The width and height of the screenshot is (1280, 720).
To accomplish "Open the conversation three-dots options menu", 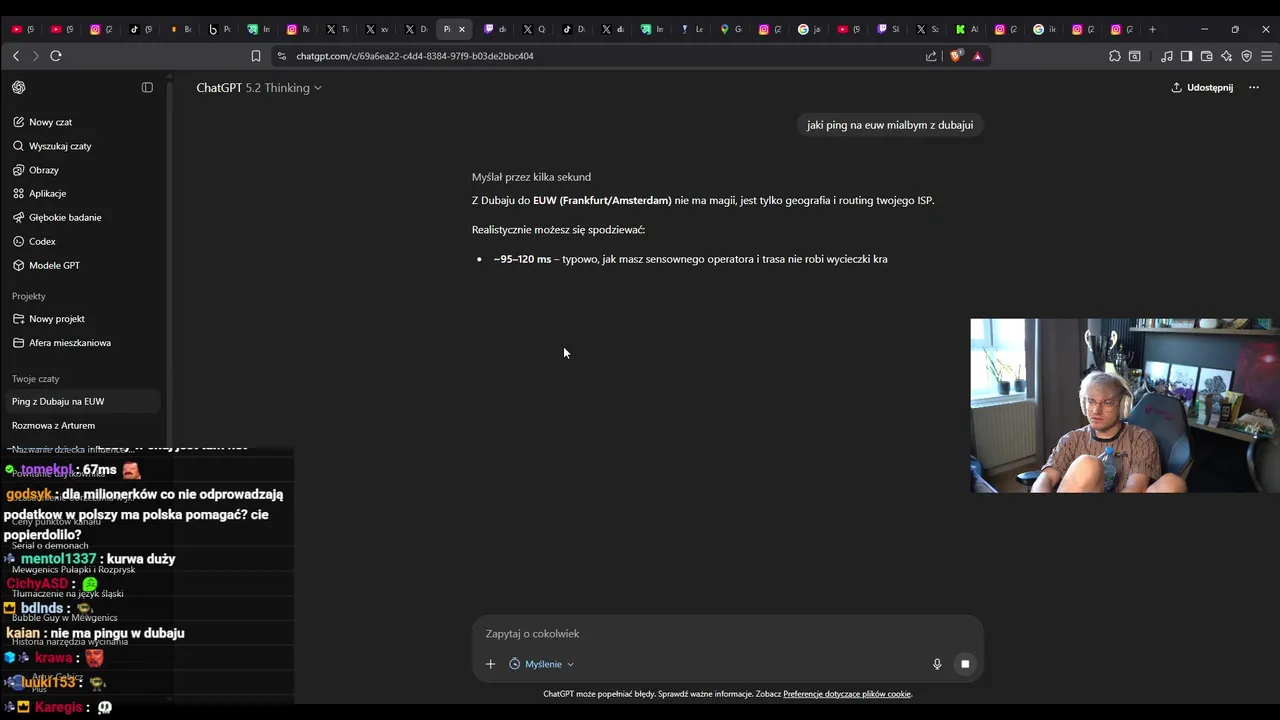I will (x=1254, y=88).
